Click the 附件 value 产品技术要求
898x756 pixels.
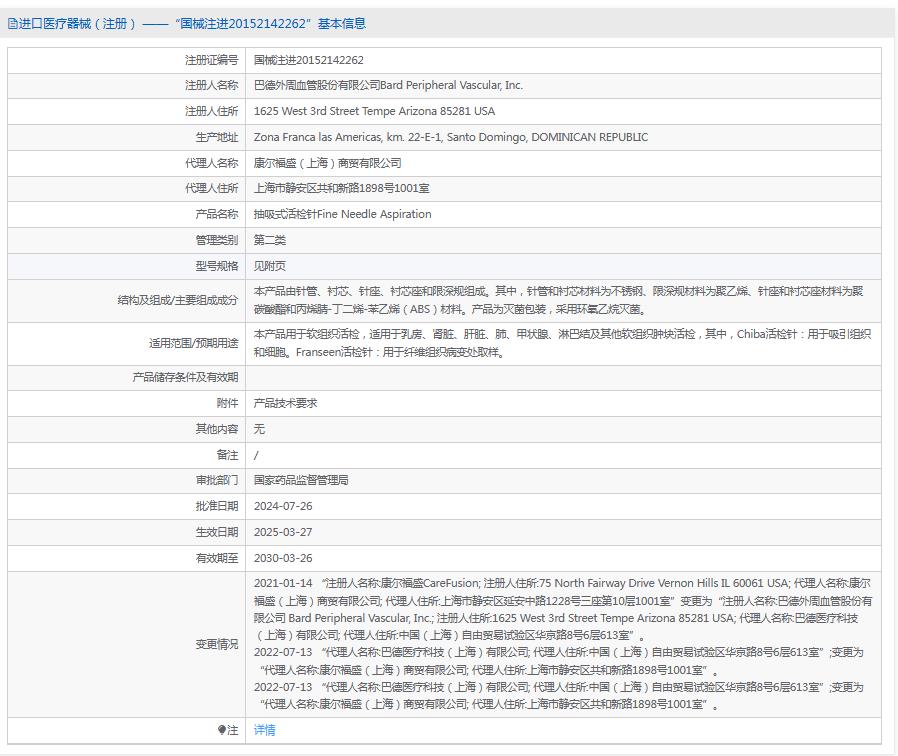click(285, 403)
